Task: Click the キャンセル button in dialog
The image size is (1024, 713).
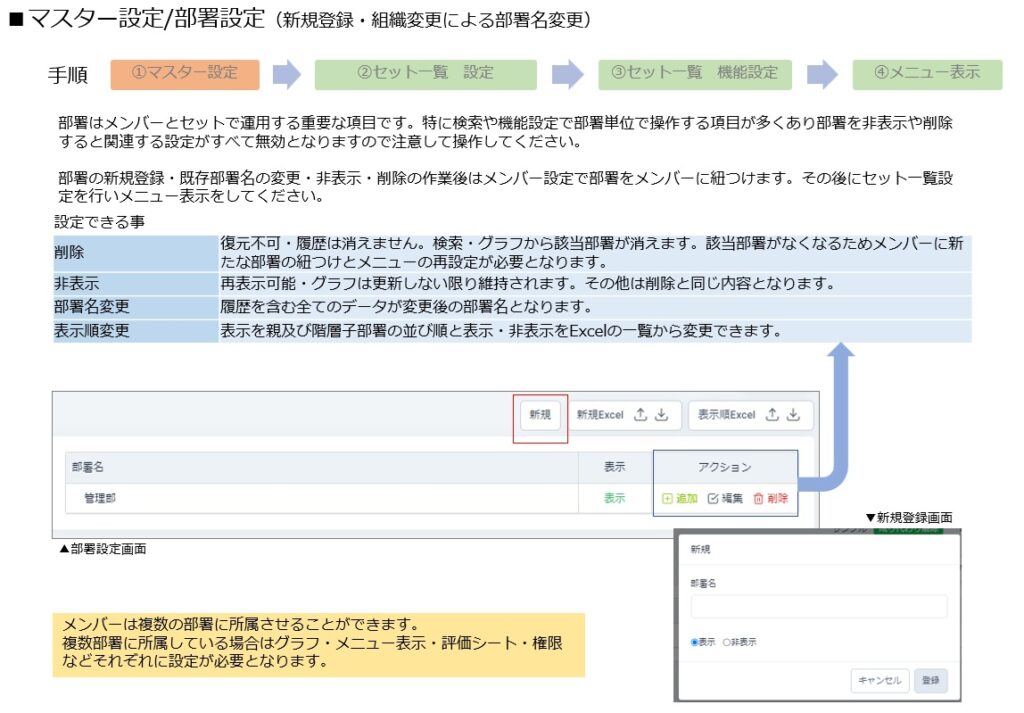Action: point(880,681)
